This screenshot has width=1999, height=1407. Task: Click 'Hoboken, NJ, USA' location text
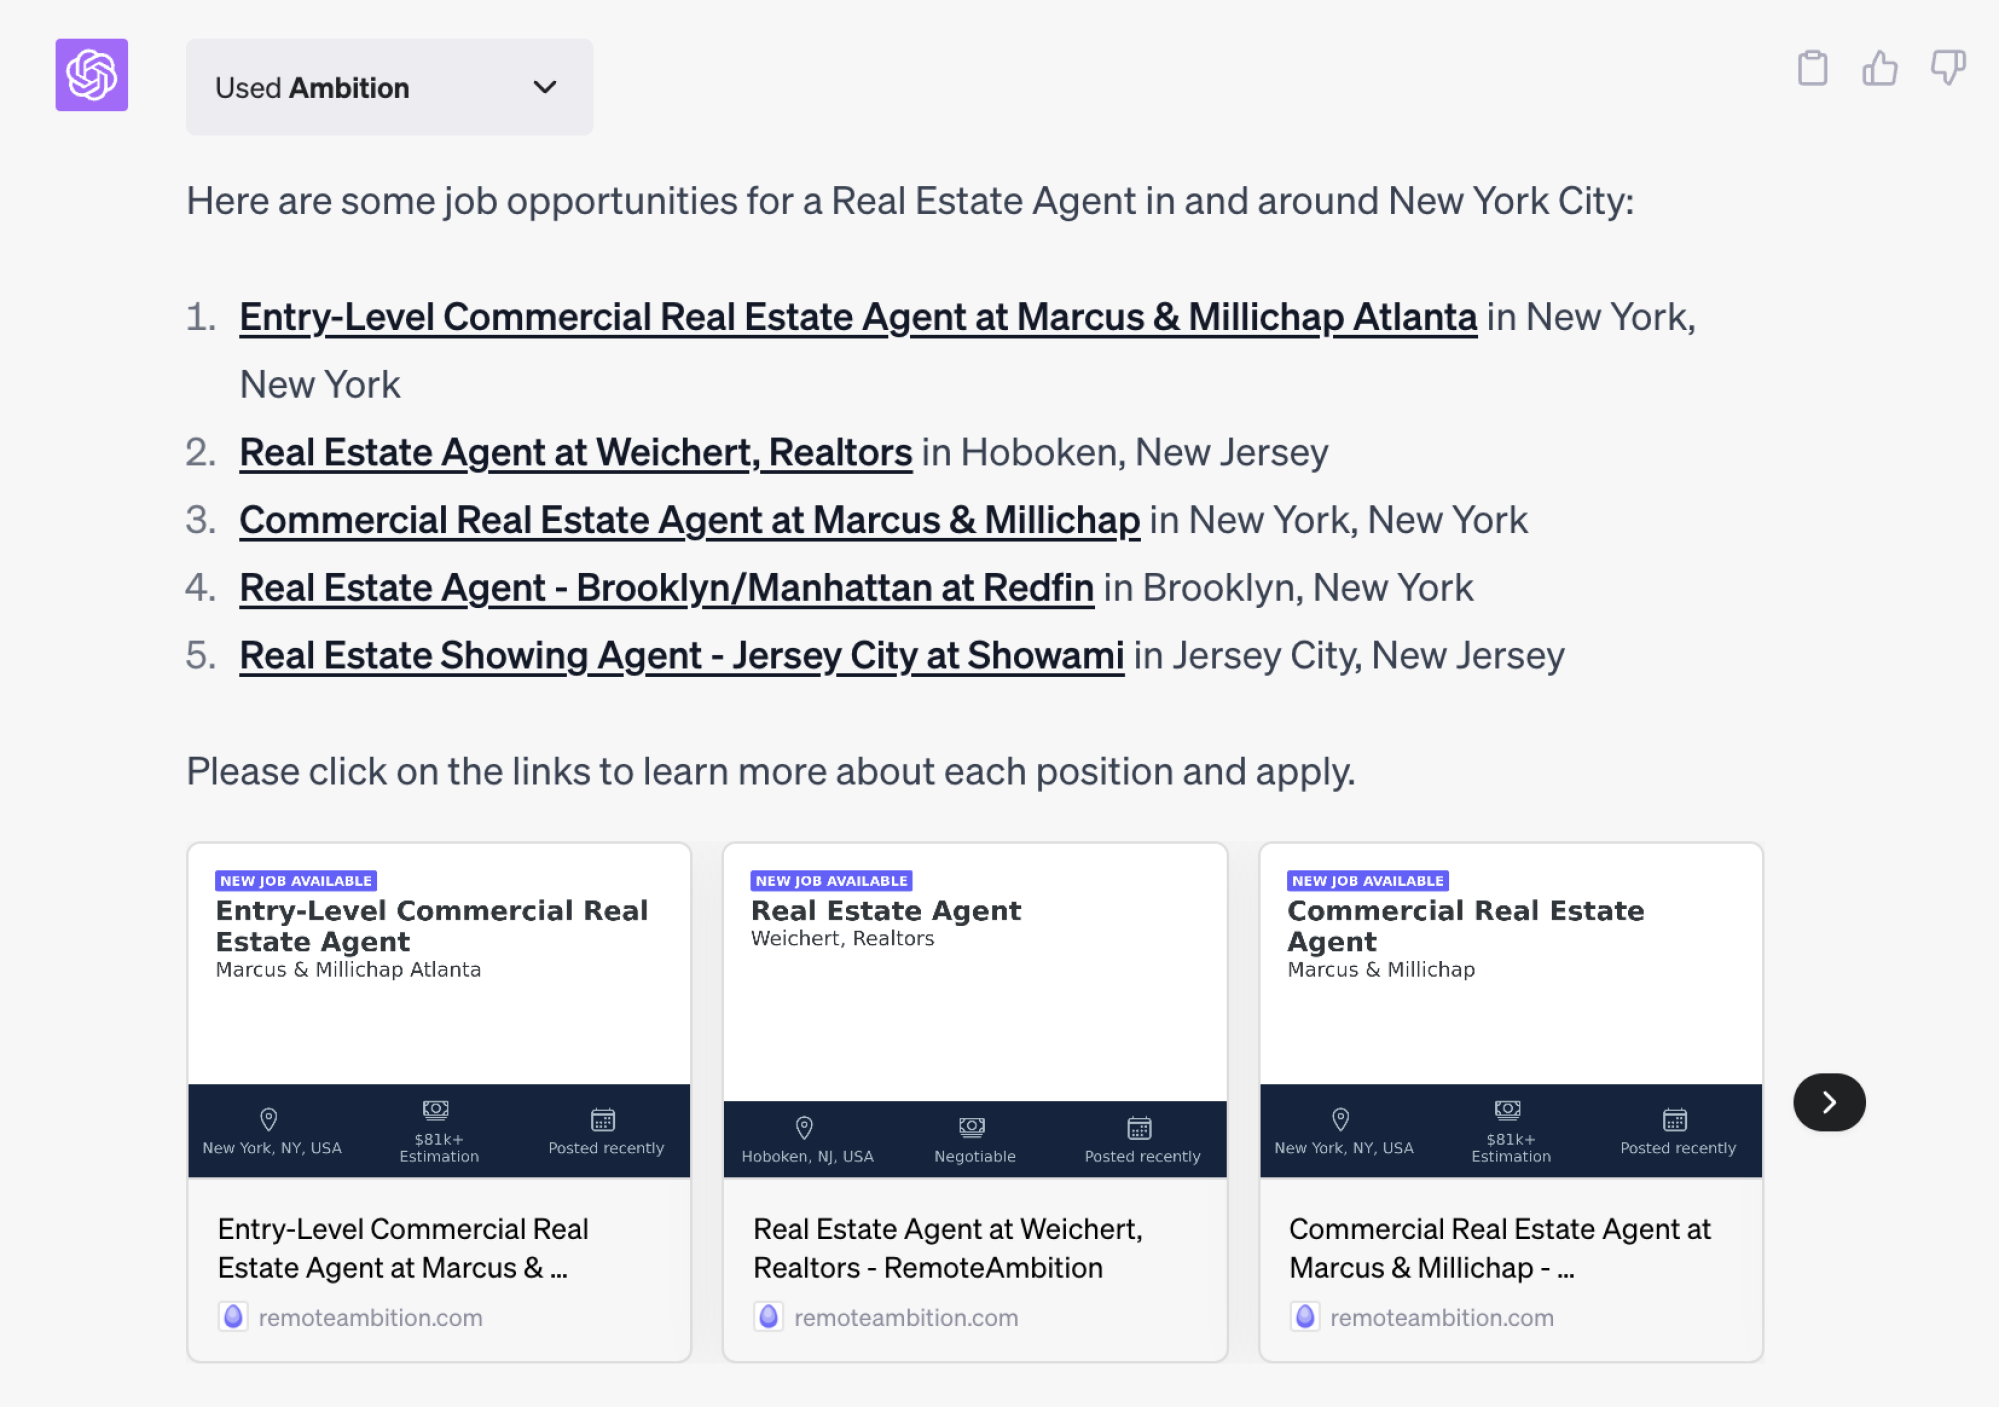(x=808, y=1156)
